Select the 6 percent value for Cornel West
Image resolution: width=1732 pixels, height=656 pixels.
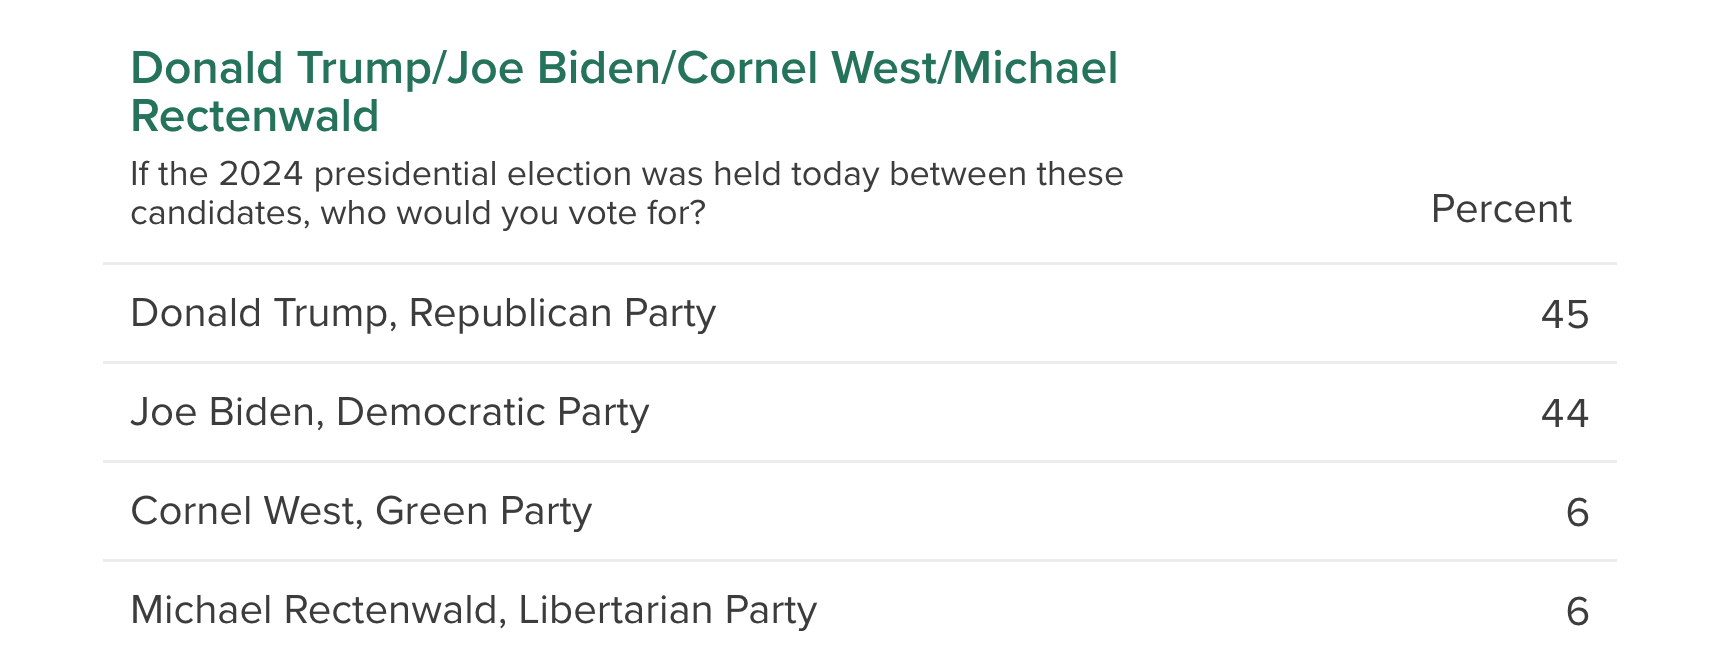(1577, 512)
